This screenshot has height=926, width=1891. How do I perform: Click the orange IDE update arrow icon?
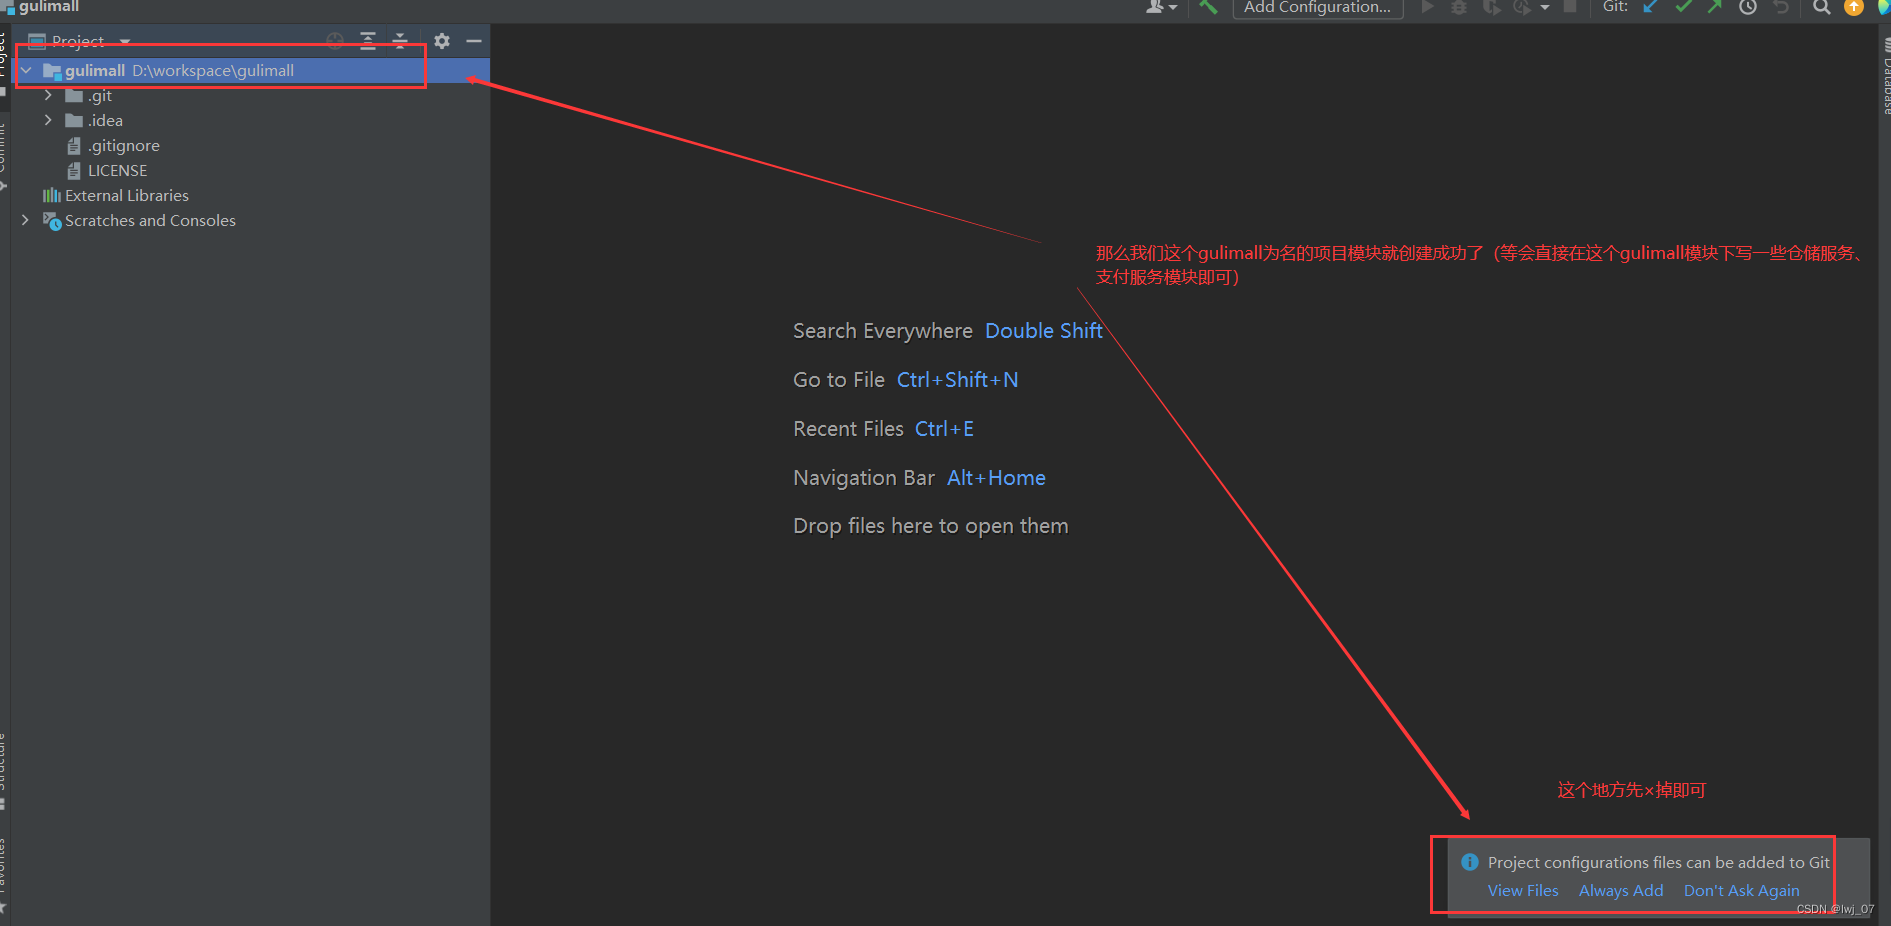pyautogui.click(x=1854, y=7)
